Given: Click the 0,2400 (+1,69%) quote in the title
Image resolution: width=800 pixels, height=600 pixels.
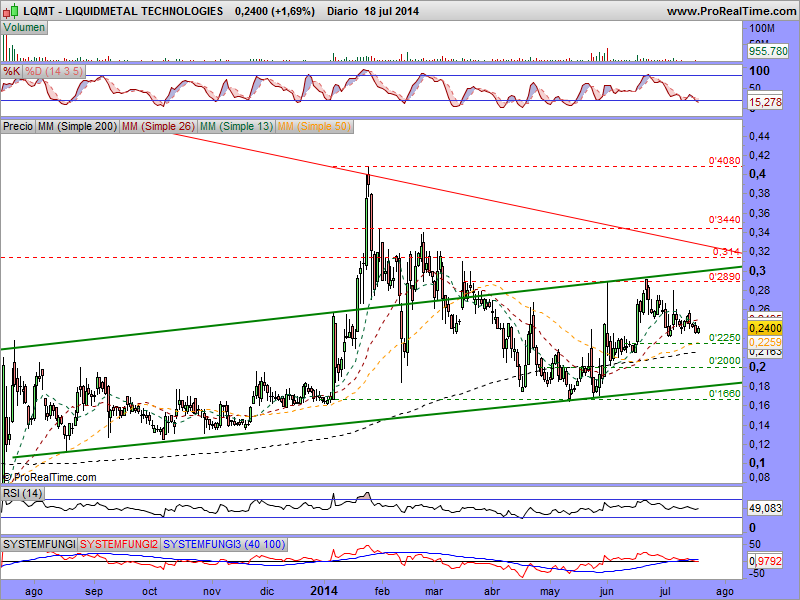Looking at the screenshot, I should 275,11.
